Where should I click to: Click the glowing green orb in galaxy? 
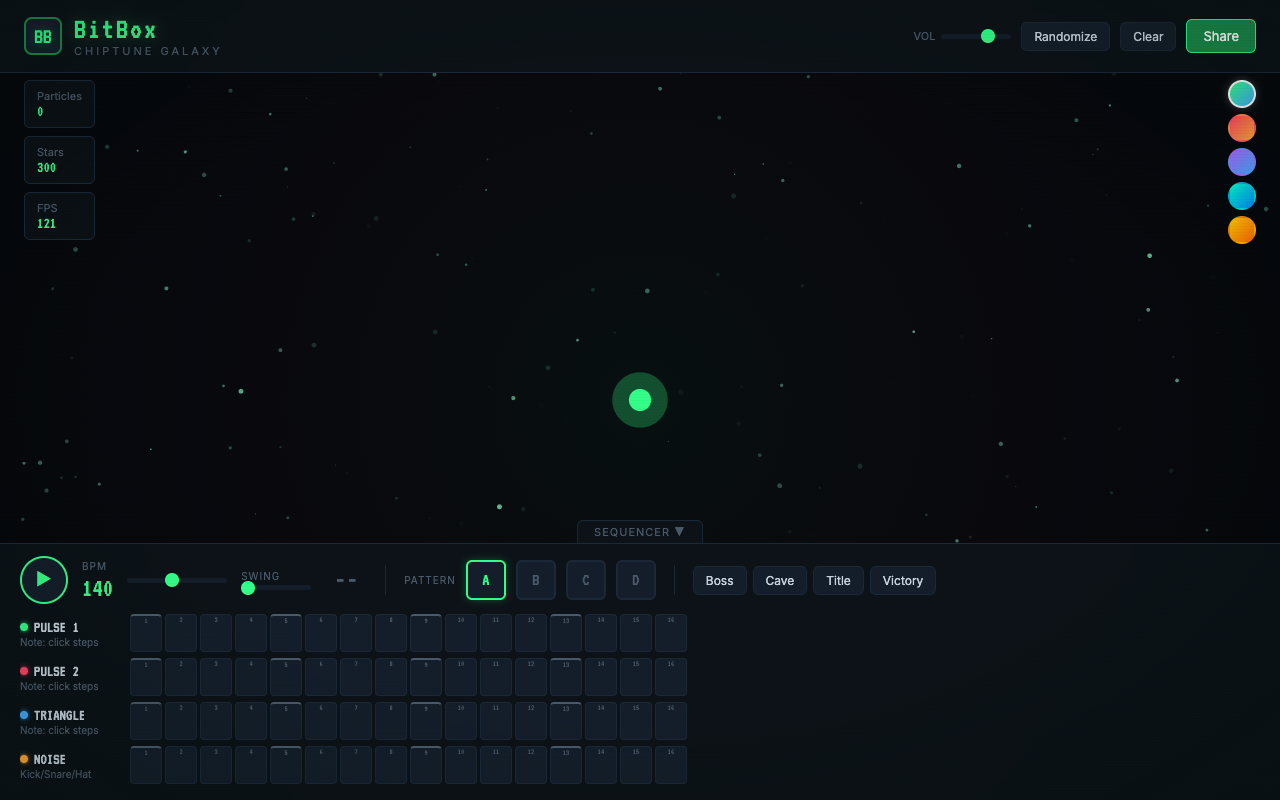[x=640, y=400]
